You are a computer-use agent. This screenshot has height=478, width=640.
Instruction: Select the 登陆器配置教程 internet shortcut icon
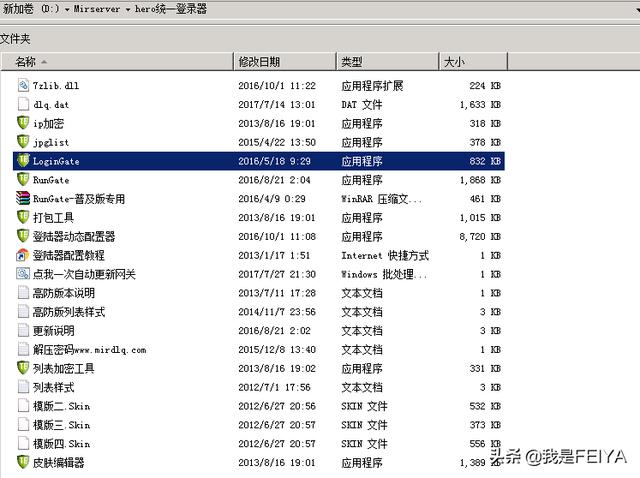pyautogui.click(x=23, y=255)
